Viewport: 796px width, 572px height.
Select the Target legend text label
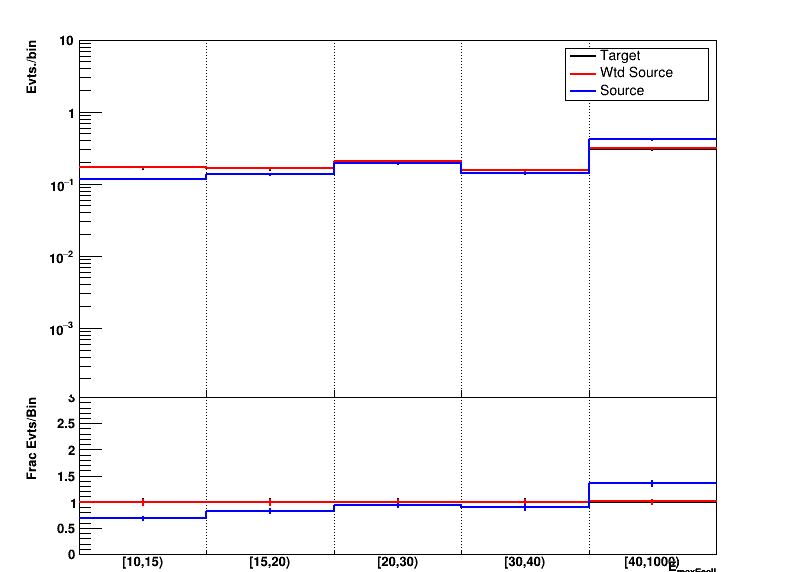(620, 56)
